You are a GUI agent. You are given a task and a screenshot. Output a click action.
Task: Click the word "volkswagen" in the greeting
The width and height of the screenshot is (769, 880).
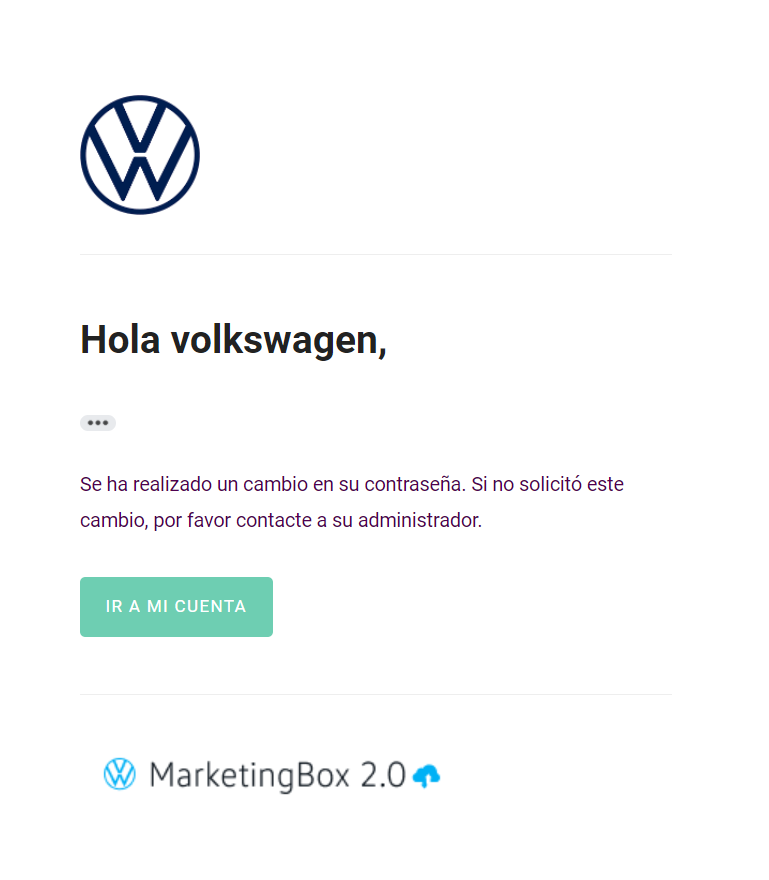(x=279, y=340)
